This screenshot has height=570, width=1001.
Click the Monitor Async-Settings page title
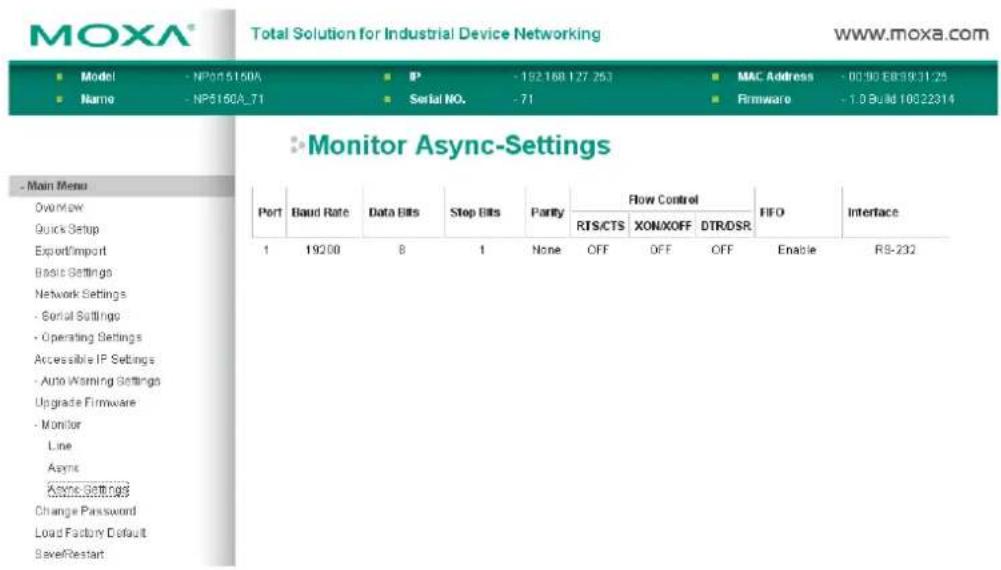click(459, 146)
